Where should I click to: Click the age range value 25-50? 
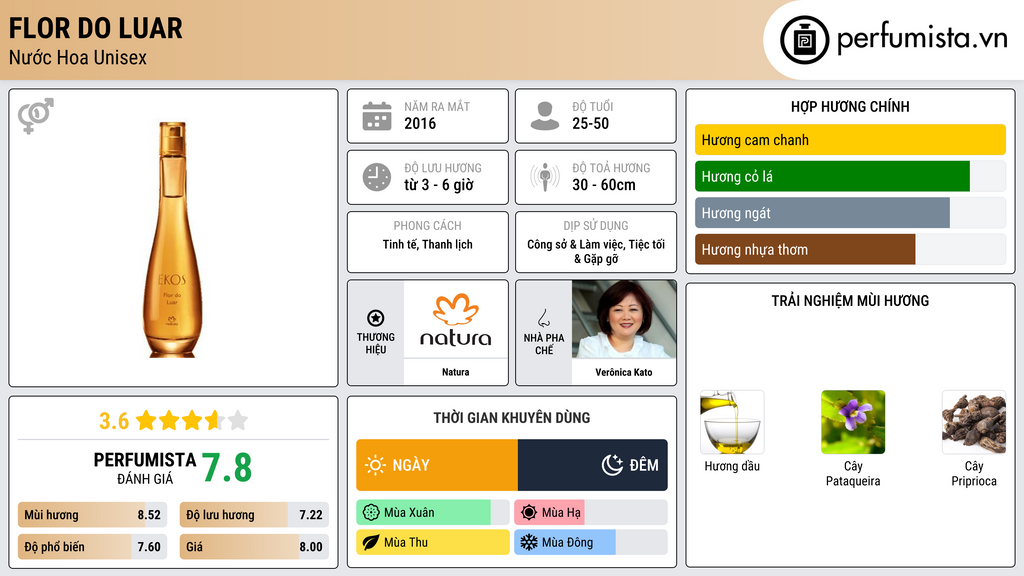coord(590,123)
